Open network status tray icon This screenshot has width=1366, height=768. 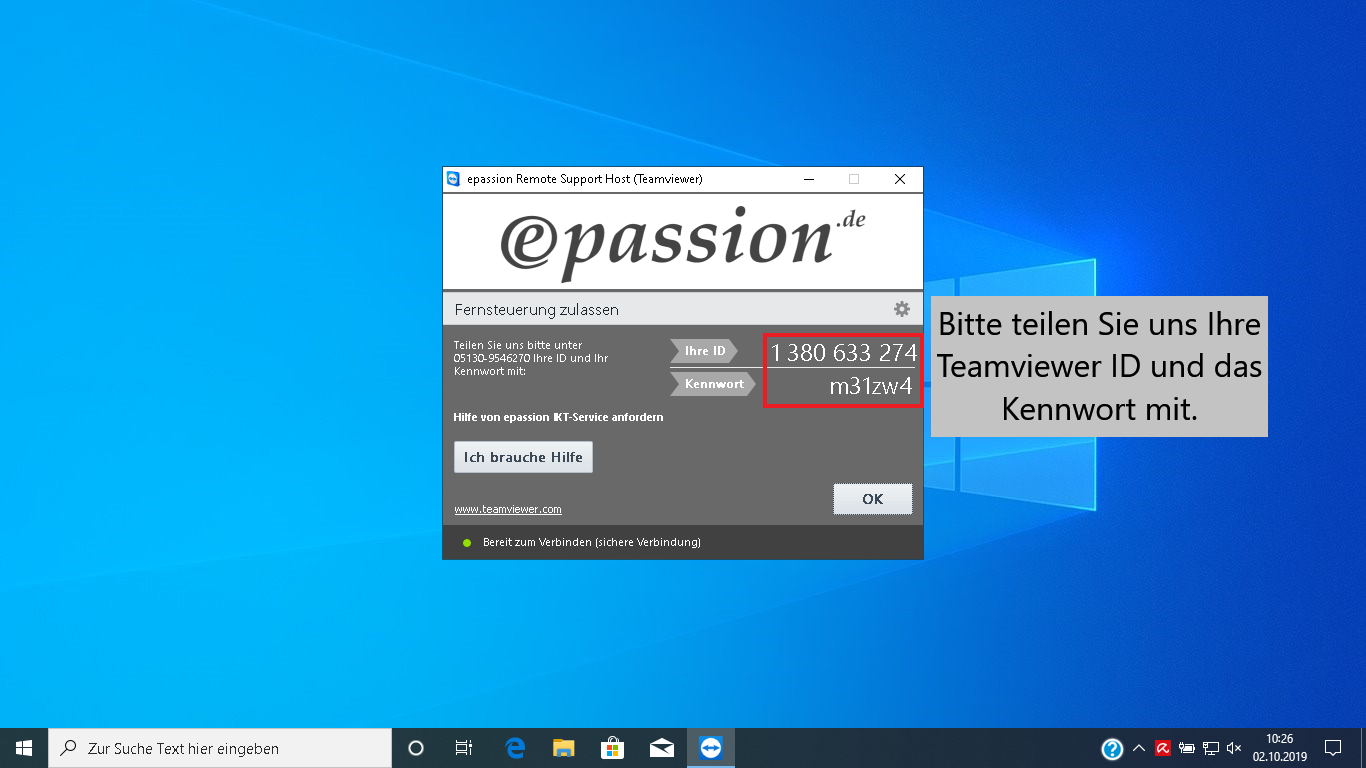pyautogui.click(x=1210, y=748)
